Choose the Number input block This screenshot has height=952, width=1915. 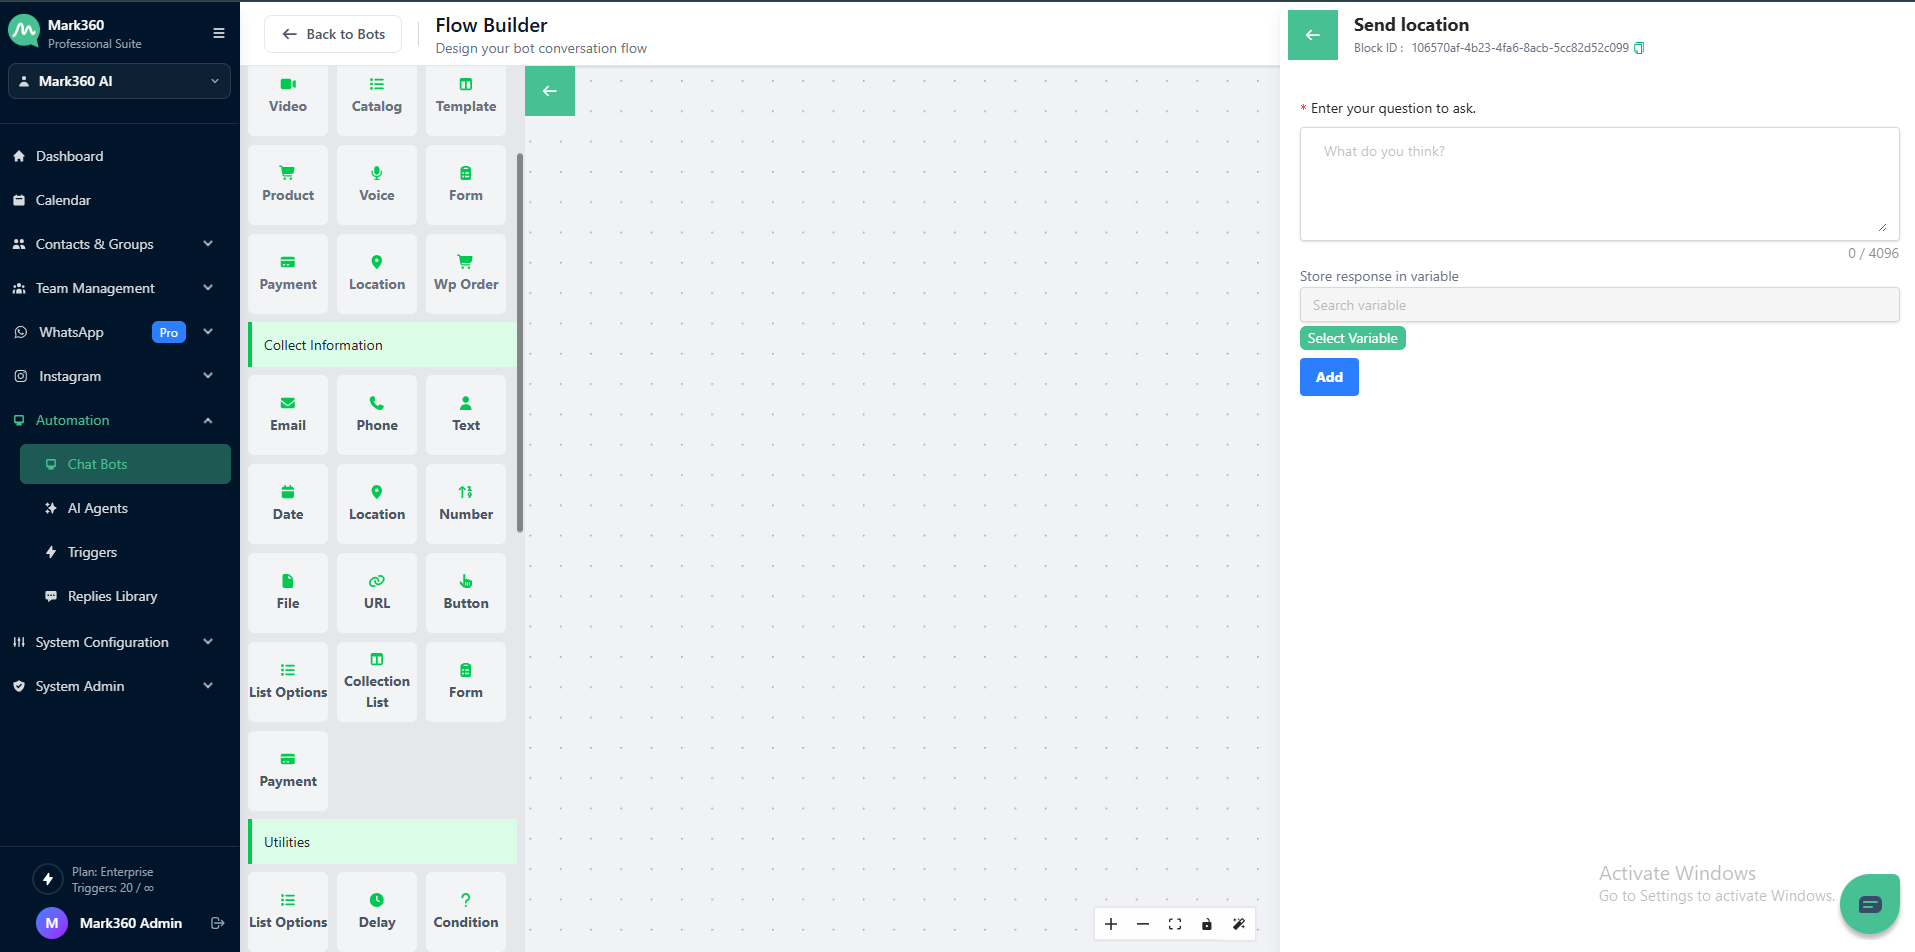coord(465,503)
